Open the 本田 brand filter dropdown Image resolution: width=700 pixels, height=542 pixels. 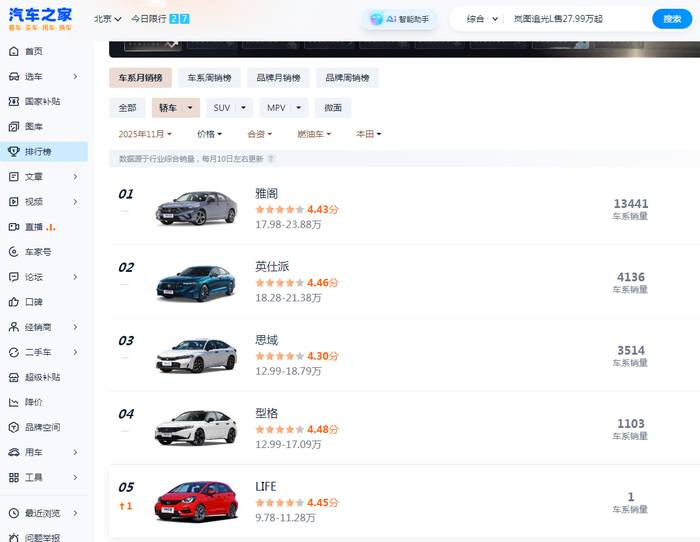pos(368,134)
